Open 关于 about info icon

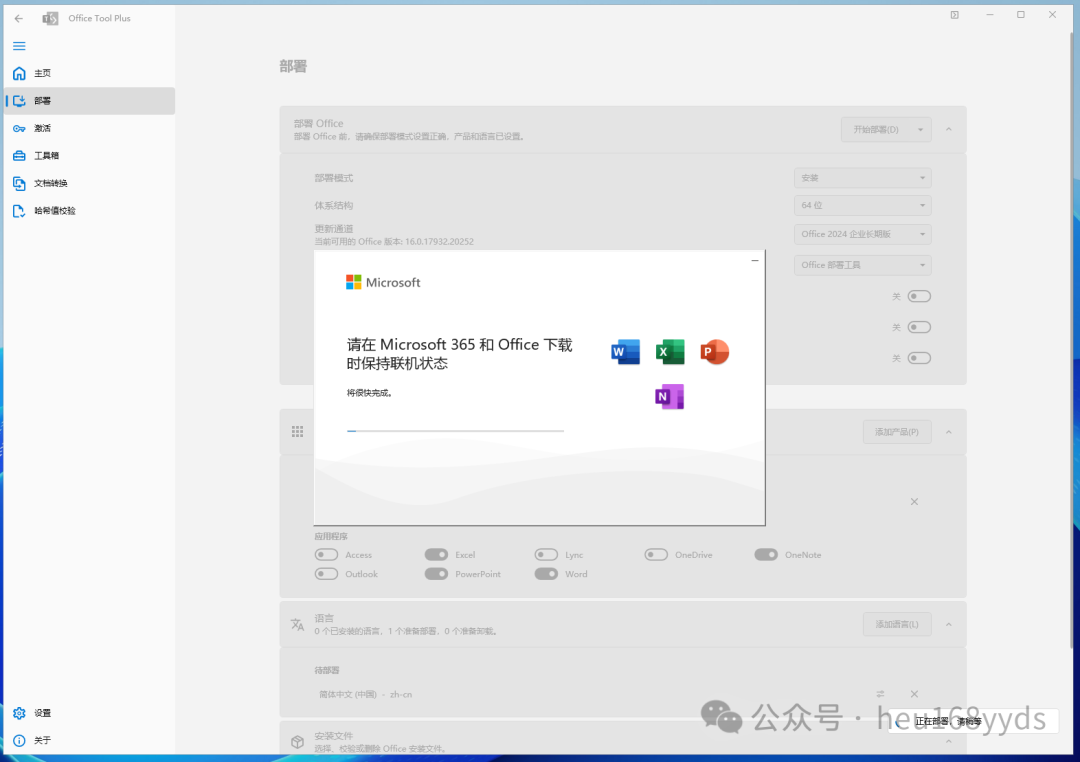pyautogui.click(x=19, y=741)
